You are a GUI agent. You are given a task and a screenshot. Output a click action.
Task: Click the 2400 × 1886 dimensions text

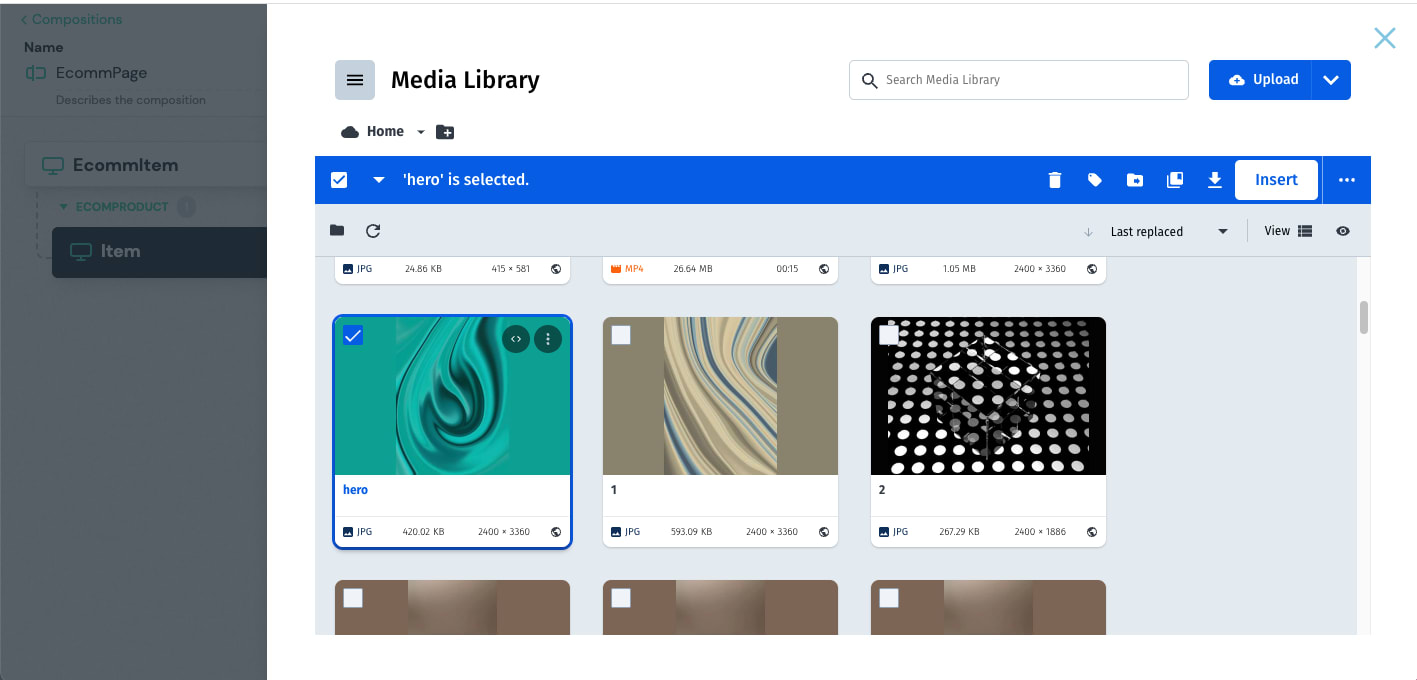point(1040,532)
